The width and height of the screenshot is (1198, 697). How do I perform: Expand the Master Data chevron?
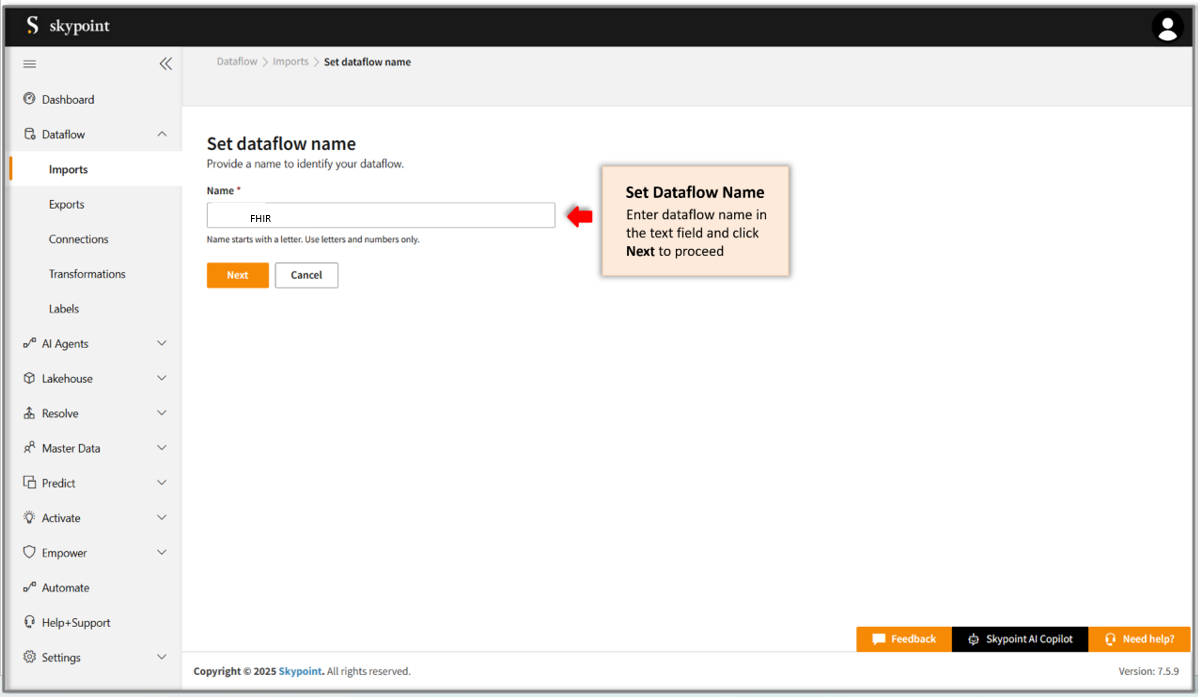(x=162, y=448)
